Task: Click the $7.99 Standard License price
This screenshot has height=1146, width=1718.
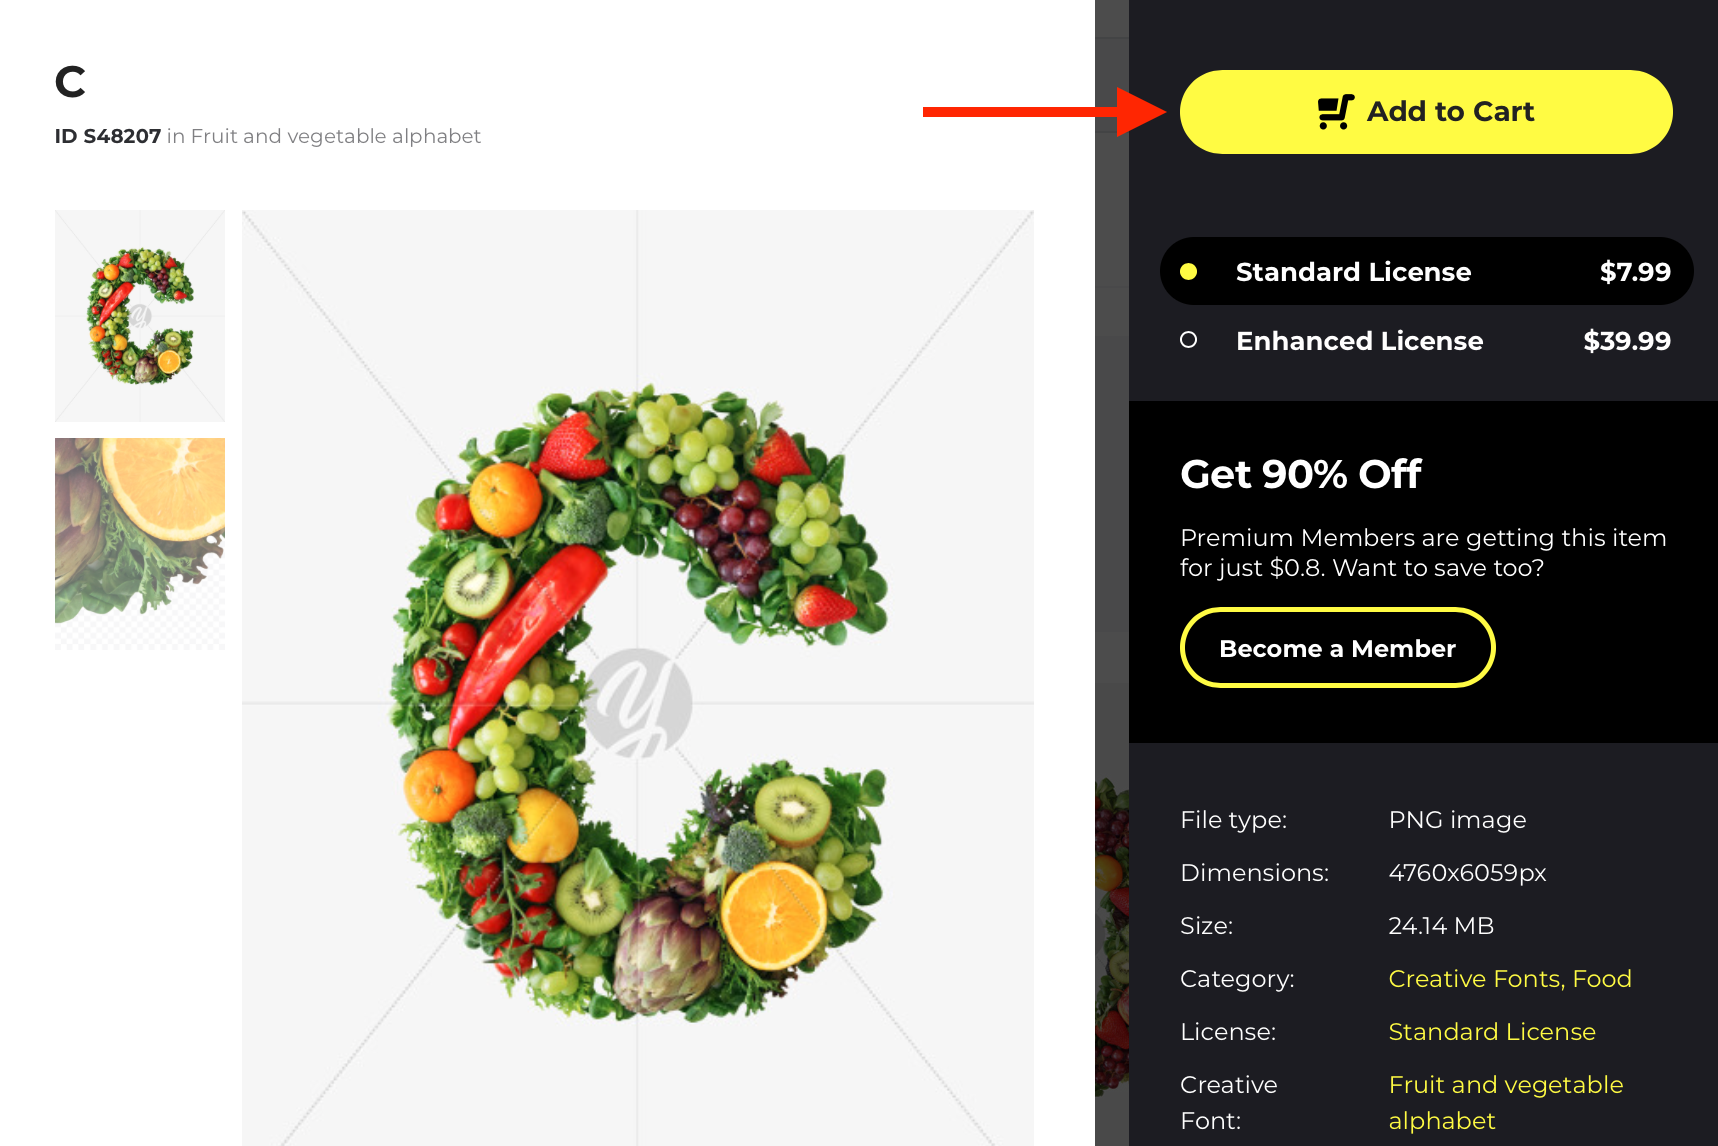Action: coord(1635,272)
